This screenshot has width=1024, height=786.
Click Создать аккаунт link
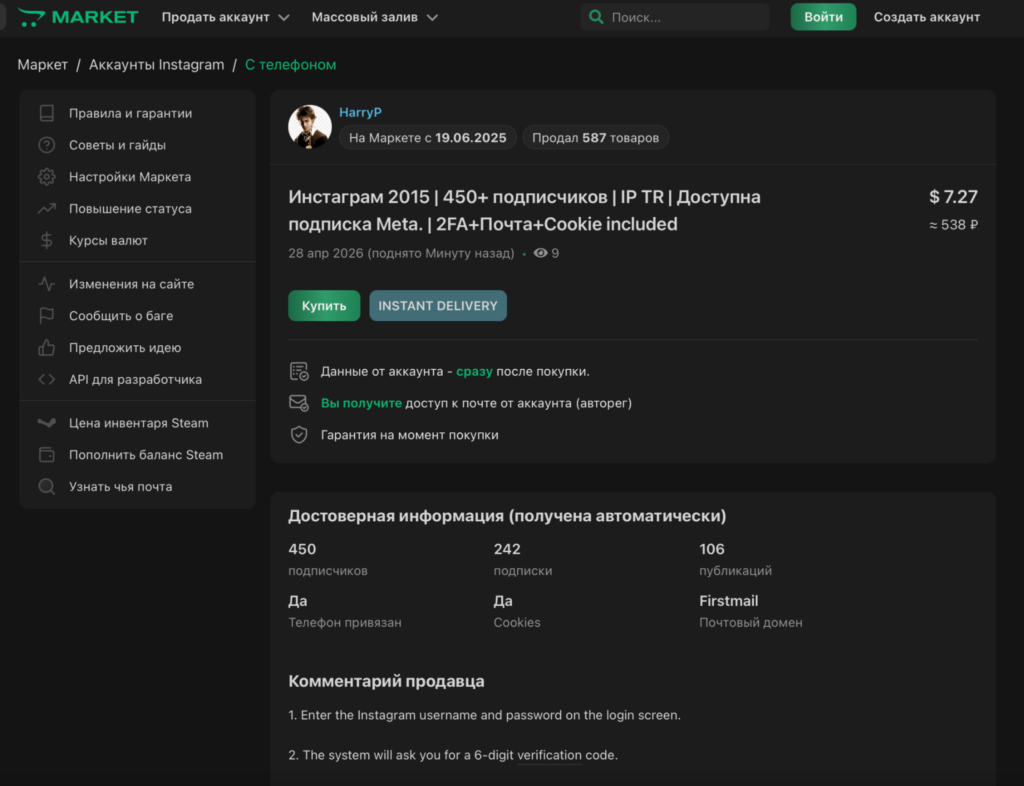(x=926, y=17)
